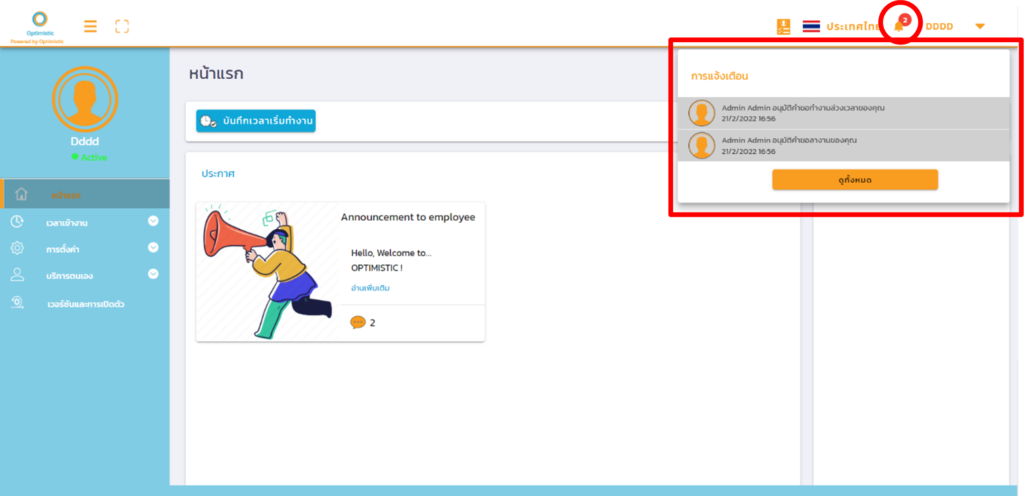
Task: Click the บันทึกเวลาเริ่มทำงาน button
Action: [x=256, y=121]
